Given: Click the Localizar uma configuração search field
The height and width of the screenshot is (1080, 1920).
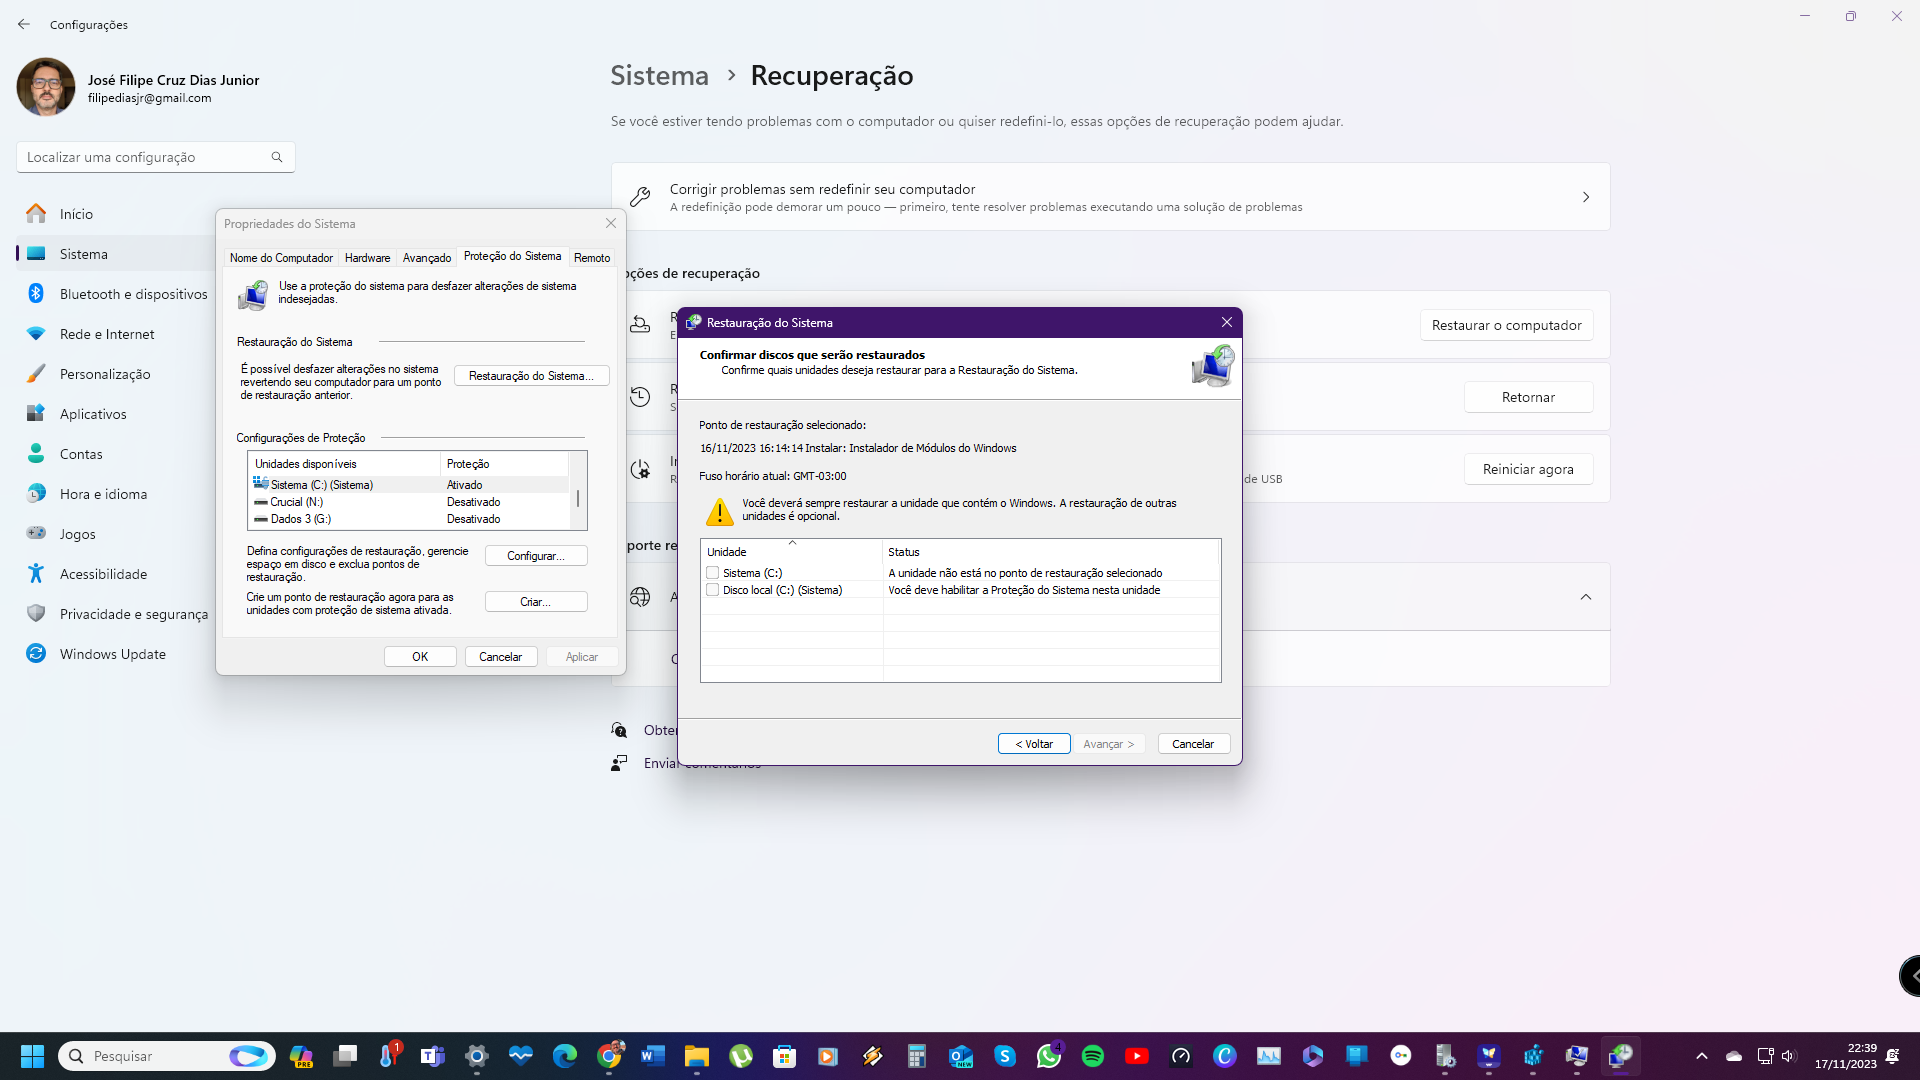Looking at the screenshot, I should (155, 157).
